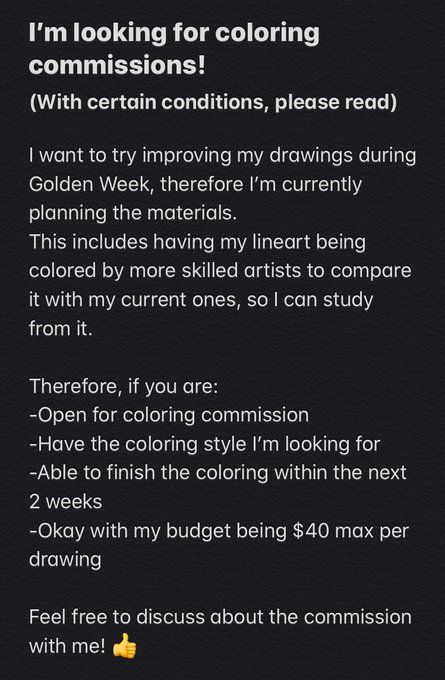Click the subtitle "With certain conditions, please read"
This screenshot has height=680, width=445.
[213, 102]
